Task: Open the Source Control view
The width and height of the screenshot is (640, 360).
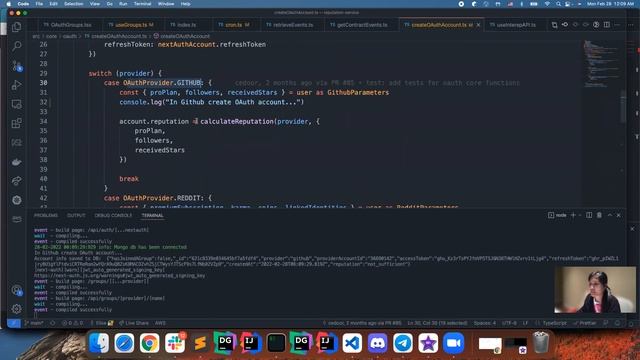Action: pyautogui.click(x=17, y=65)
